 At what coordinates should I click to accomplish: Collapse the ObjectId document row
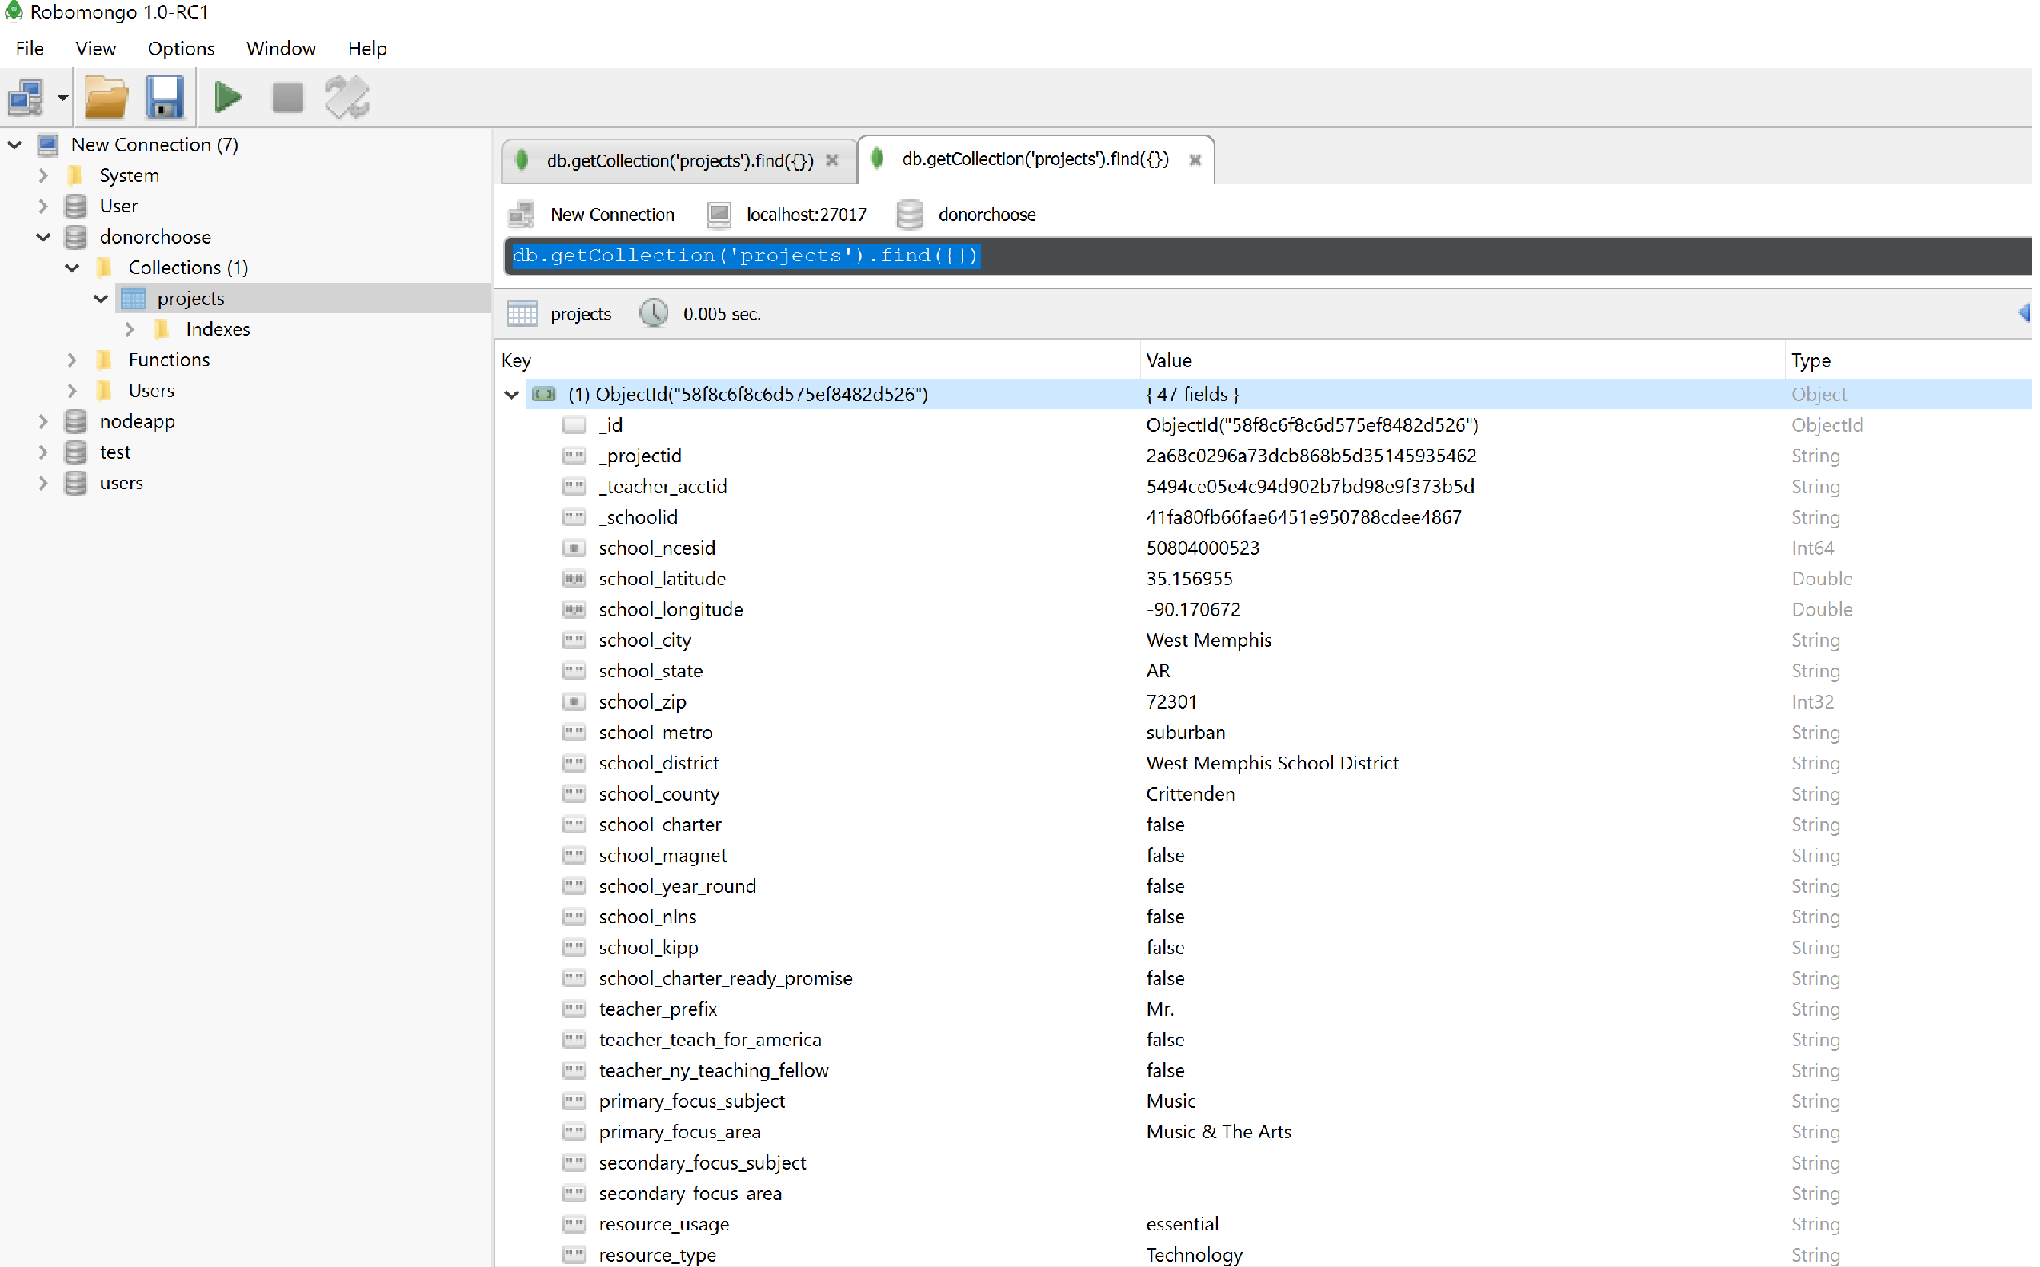point(512,395)
